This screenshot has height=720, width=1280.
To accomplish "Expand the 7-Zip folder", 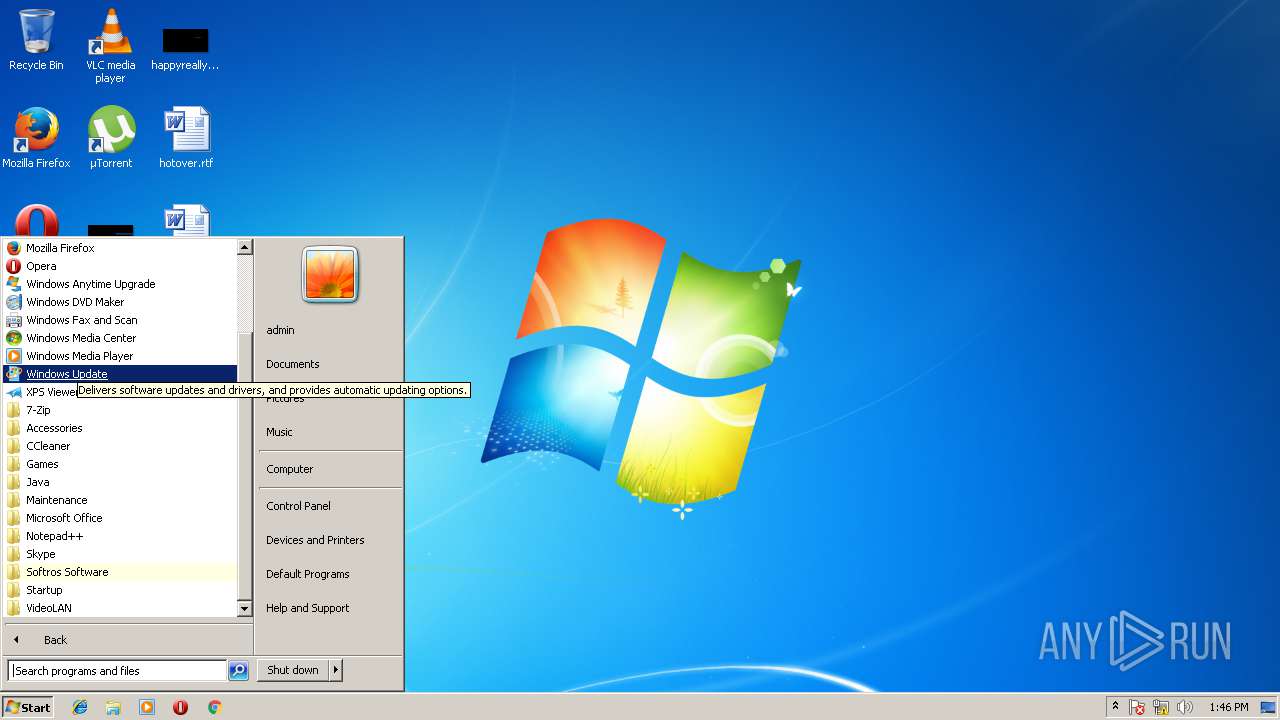I will pyautogui.click(x=120, y=410).
